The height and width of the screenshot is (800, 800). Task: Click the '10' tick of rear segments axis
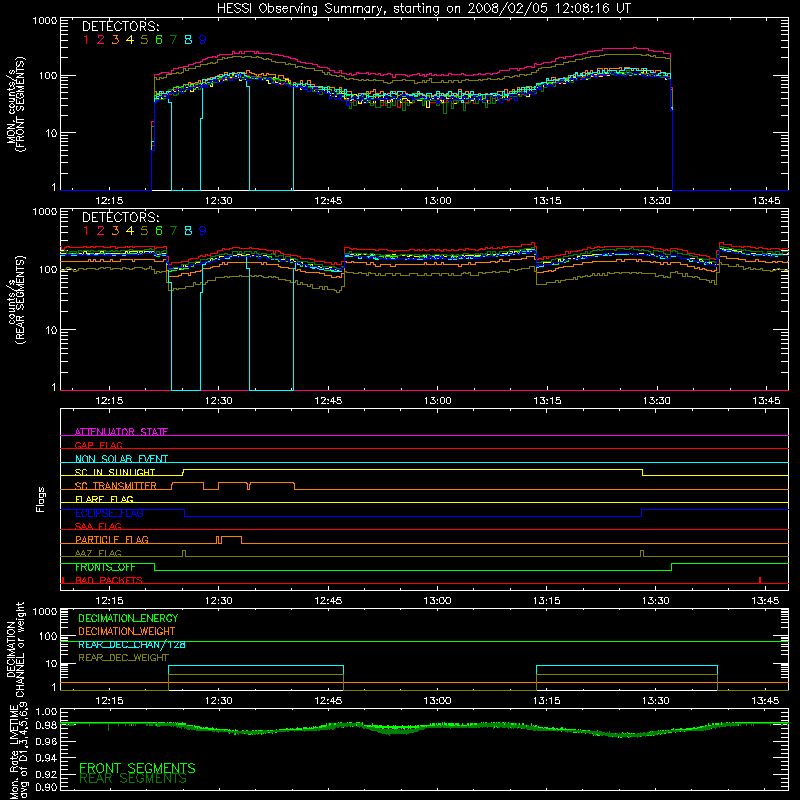point(51,330)
